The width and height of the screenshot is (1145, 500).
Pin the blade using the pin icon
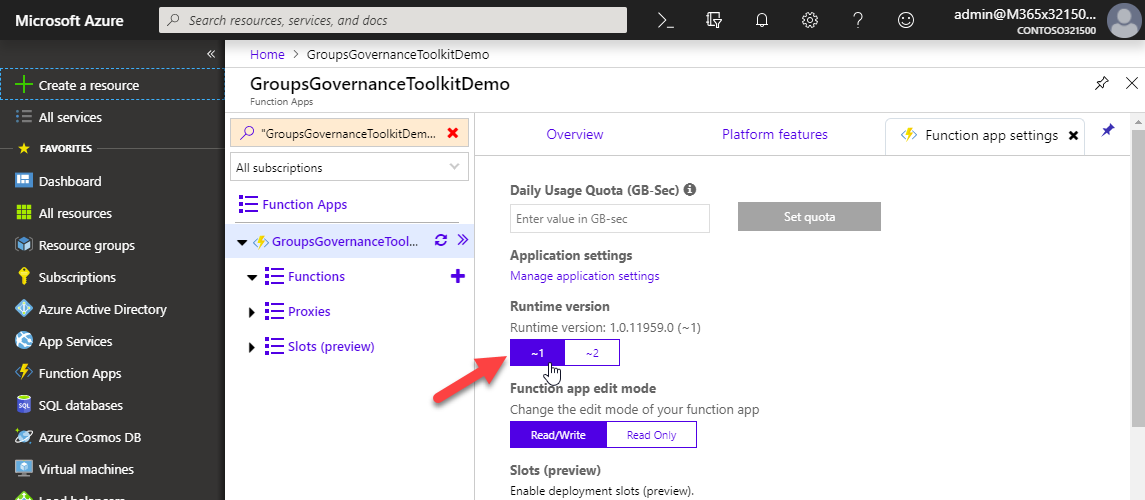(1101, 84)
